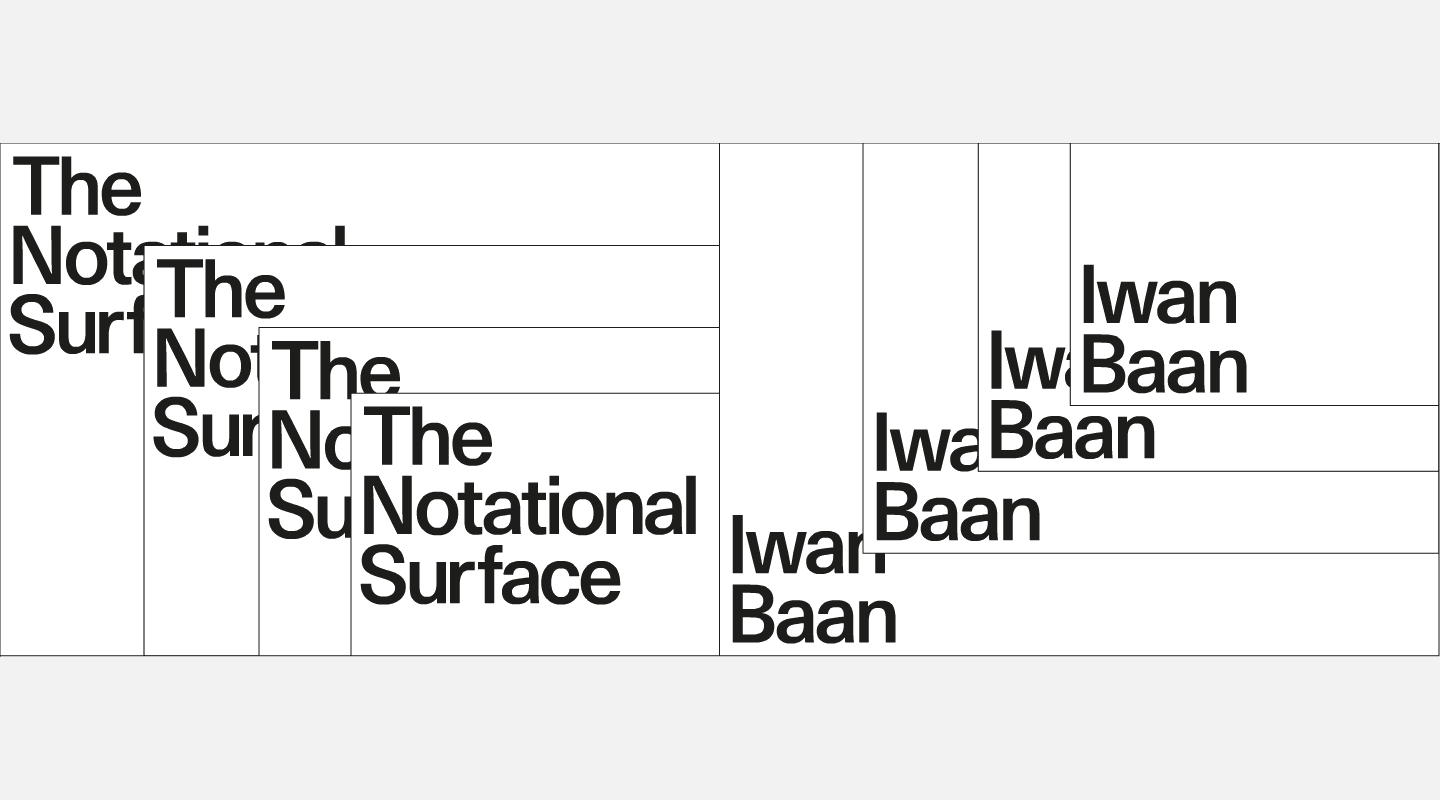Image resolution: width=1440 pixels, height=800 pixels.
Task: Click the partially hidden "Nota" text in the back-most card
Action: point(75,258)
